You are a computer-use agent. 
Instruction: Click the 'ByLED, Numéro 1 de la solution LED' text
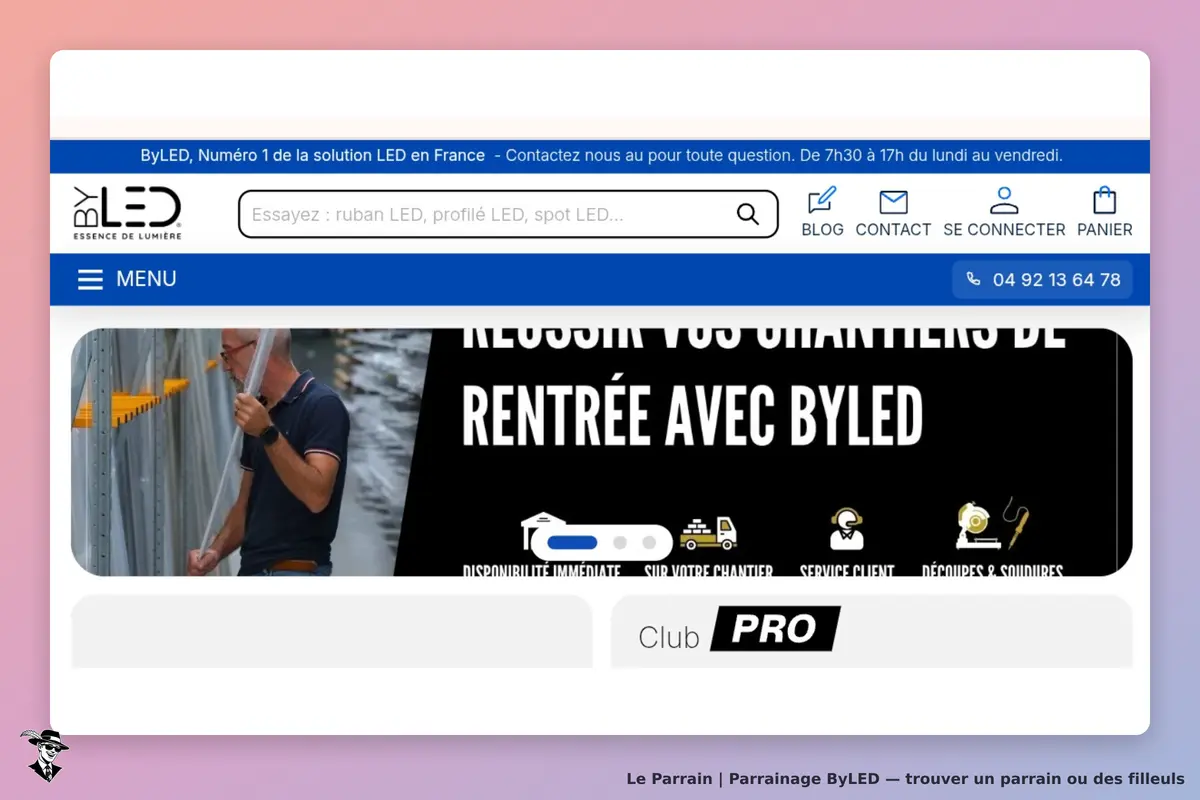pos(313,156)
